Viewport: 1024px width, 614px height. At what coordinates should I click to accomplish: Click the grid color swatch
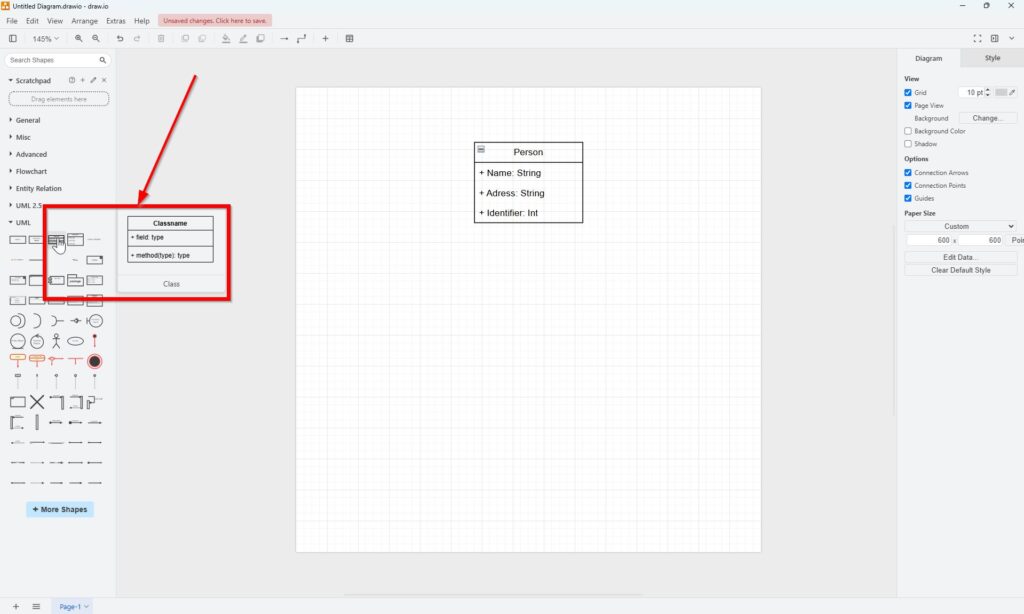1001,93
